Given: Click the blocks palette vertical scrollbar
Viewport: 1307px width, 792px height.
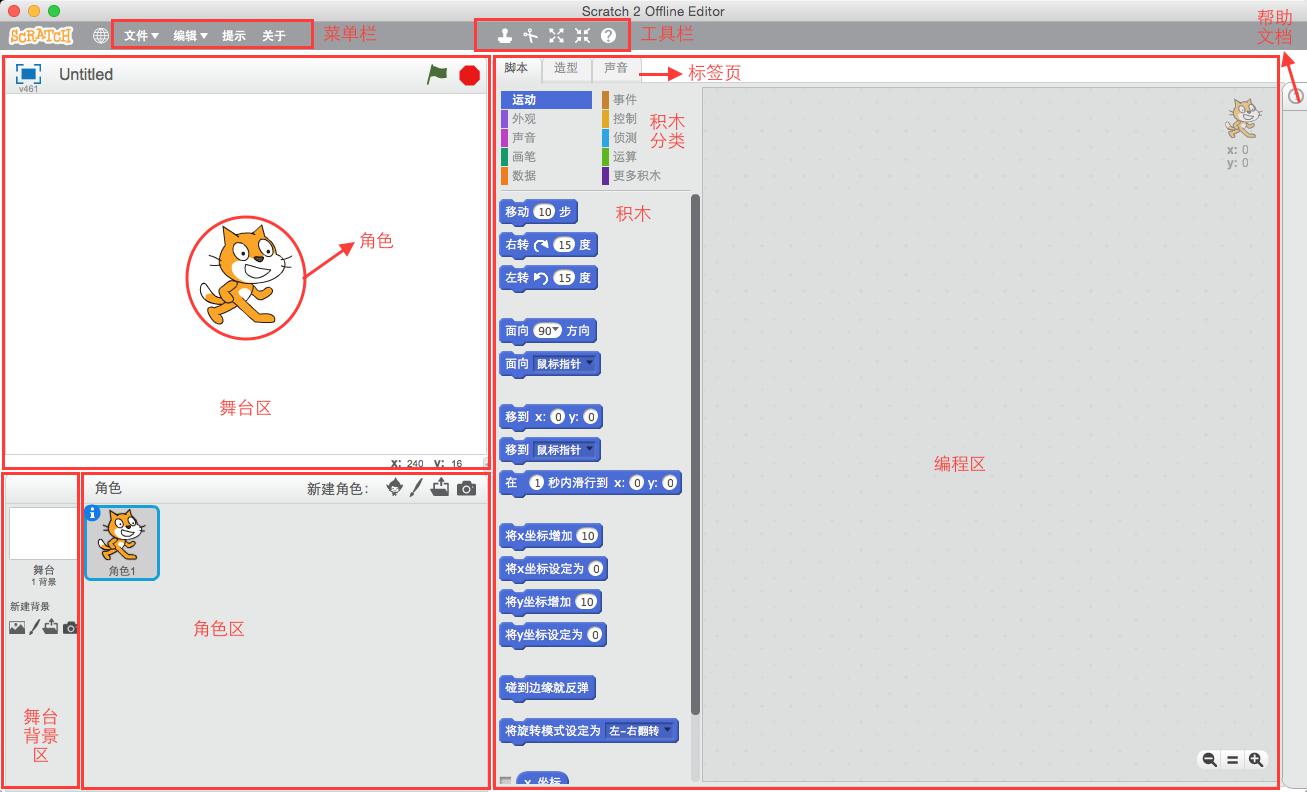Looking at the screenshot, I should pyautogui.click(x=695, y=455).
